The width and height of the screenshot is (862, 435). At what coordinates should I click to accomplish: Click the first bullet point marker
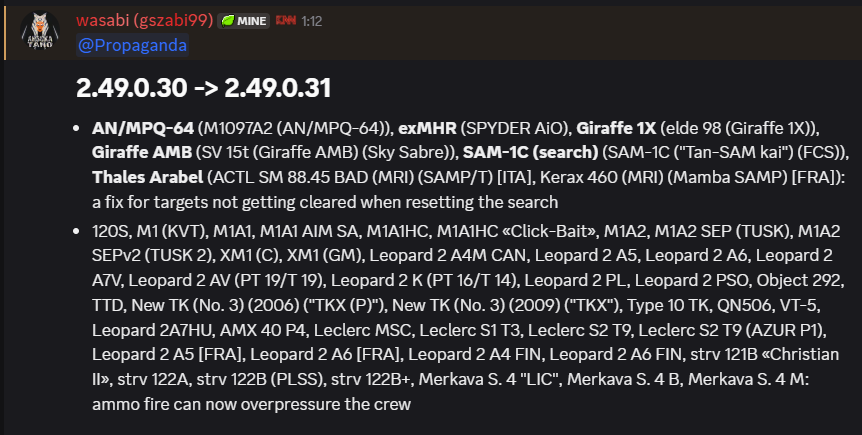point(79,129)
